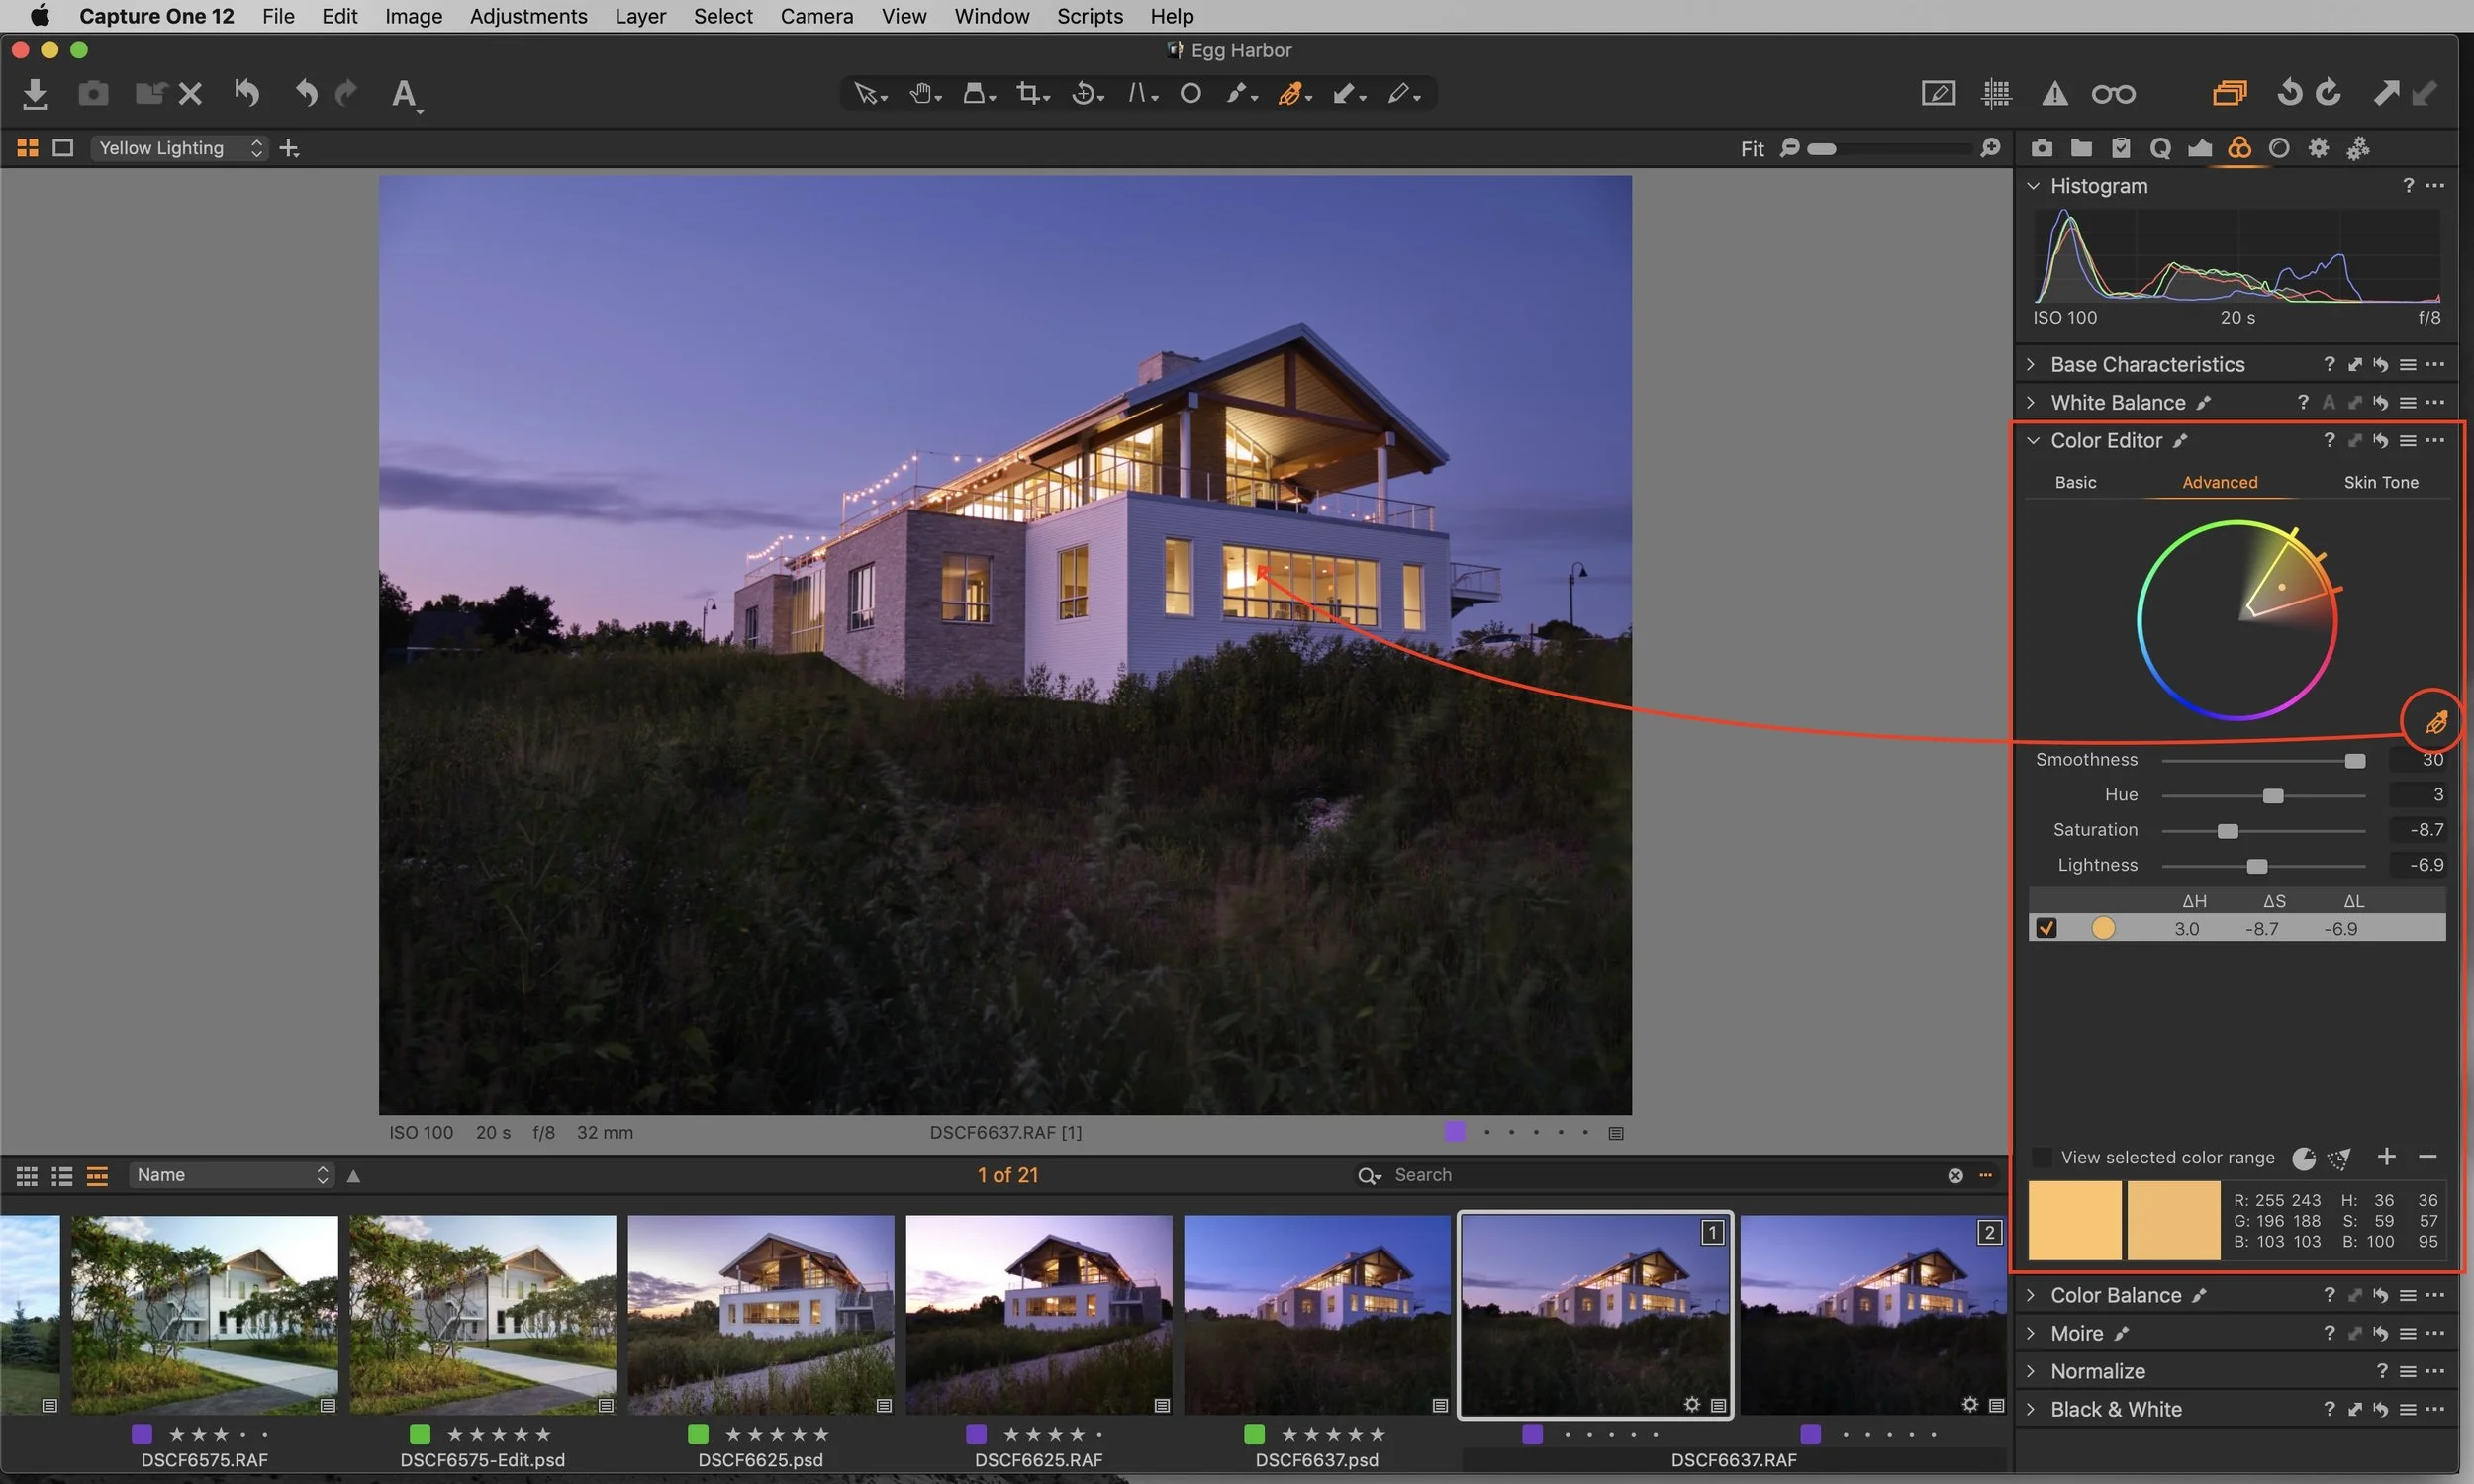Toggle the orange color range checkbox
This screenshot has width=2474, height=1484.
coord(2046,928)
